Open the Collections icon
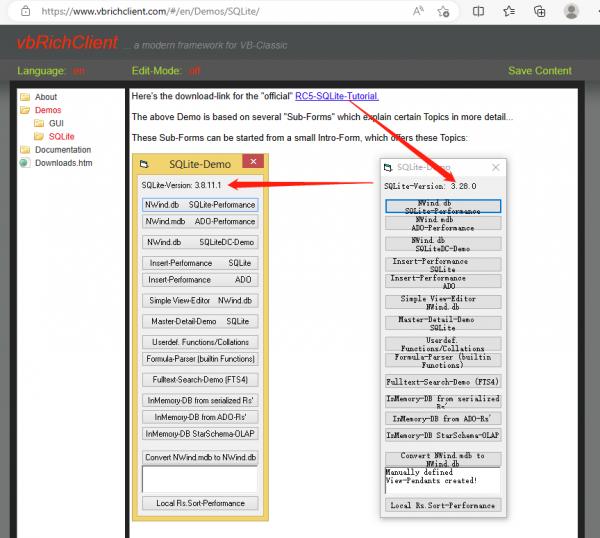Image resolution: width=600 pixels, height=538 pixels. pos(540,11)
